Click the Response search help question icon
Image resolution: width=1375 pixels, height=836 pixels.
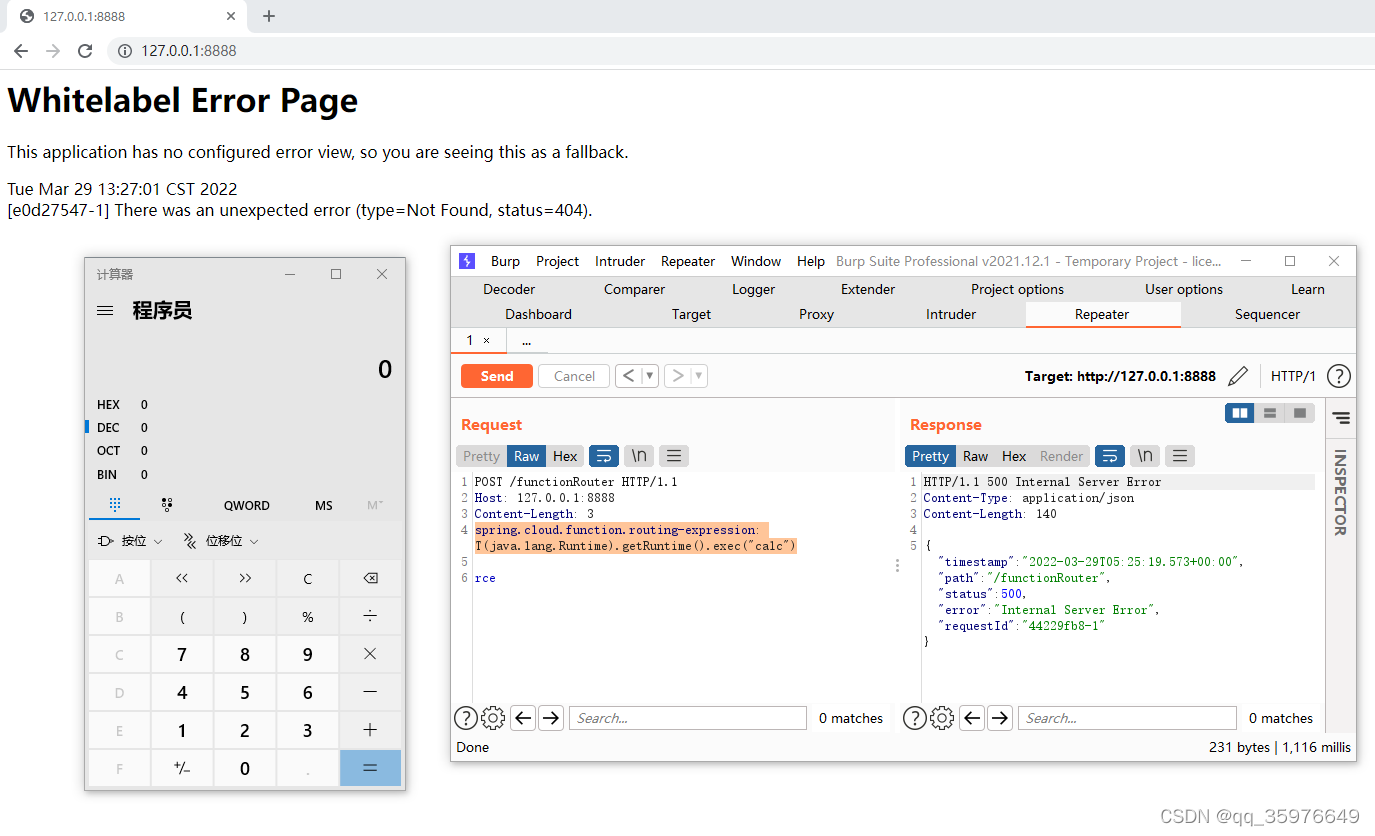[x=914, y=718]
